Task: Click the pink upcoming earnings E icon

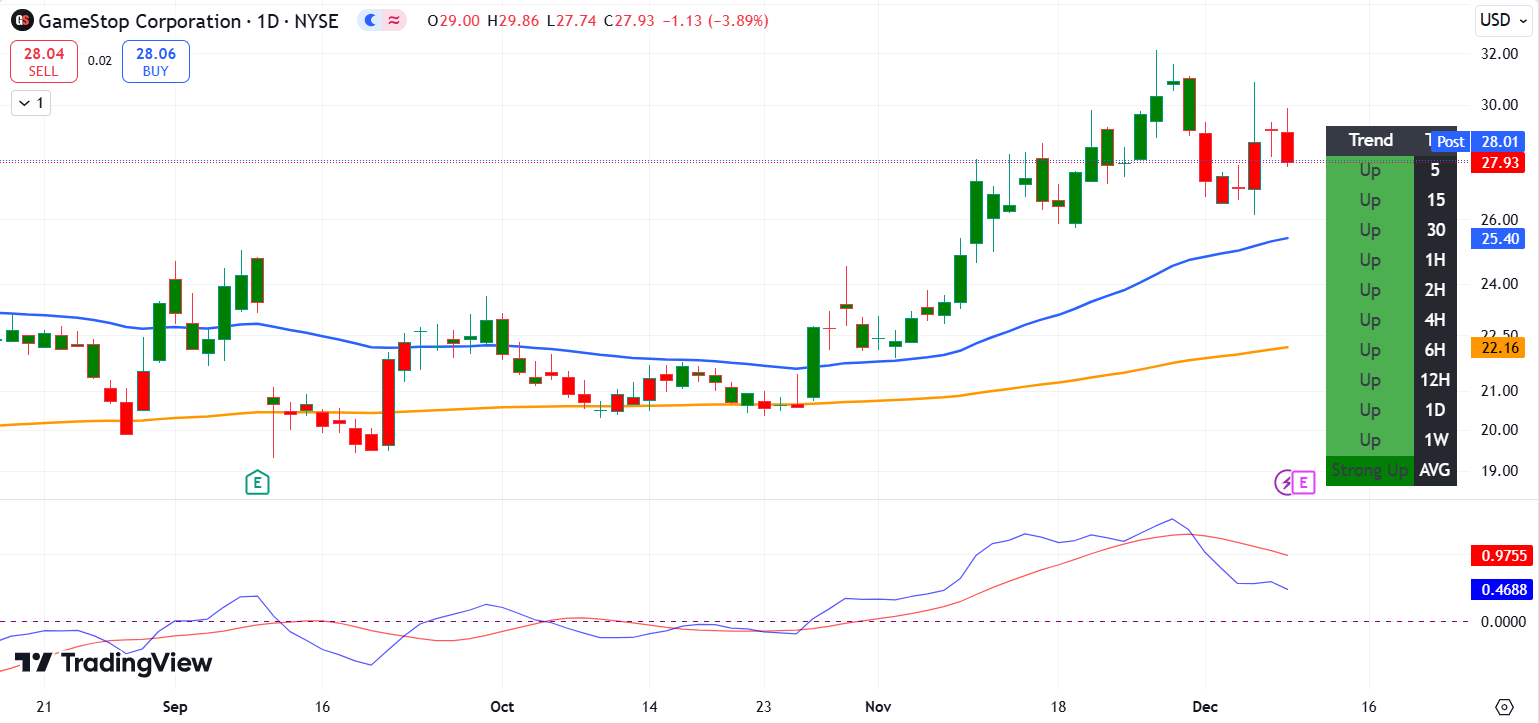Action: (1303, 483)
